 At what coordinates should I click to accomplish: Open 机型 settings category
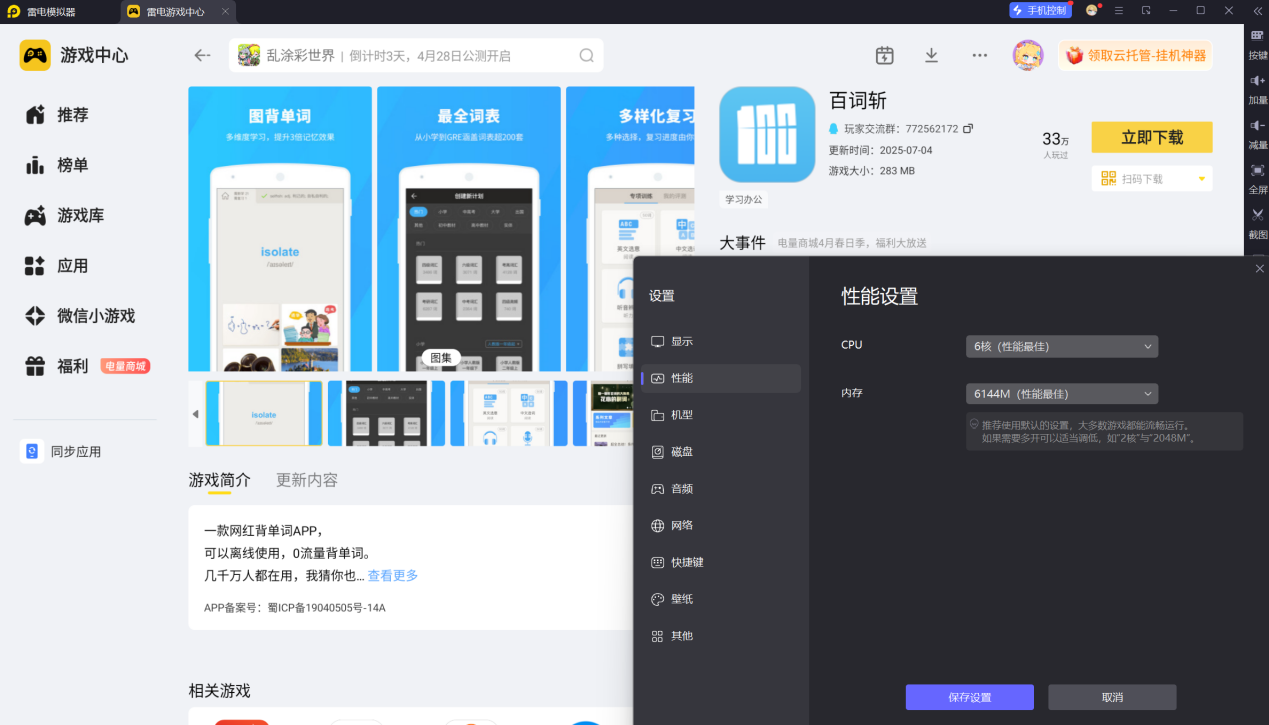720,415
